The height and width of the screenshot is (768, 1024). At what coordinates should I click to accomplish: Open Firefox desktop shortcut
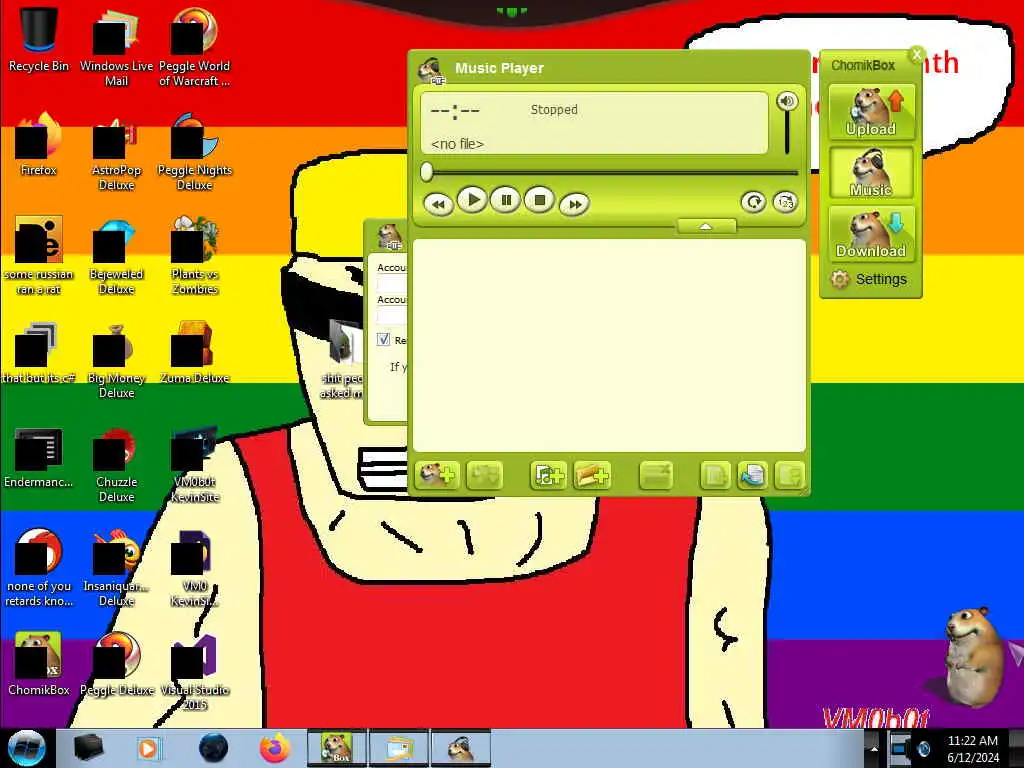tap(39, 145)
